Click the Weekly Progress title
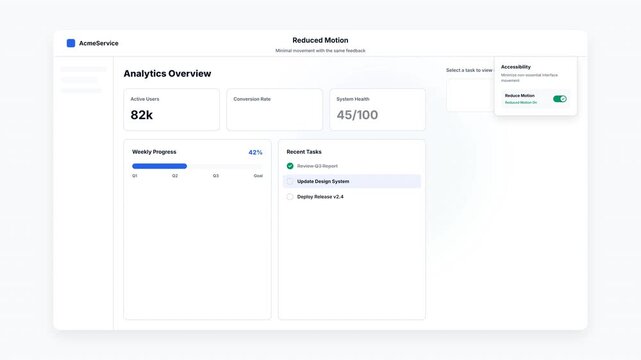This screenshot has height=360, width=641. click(x=154, y=152)
